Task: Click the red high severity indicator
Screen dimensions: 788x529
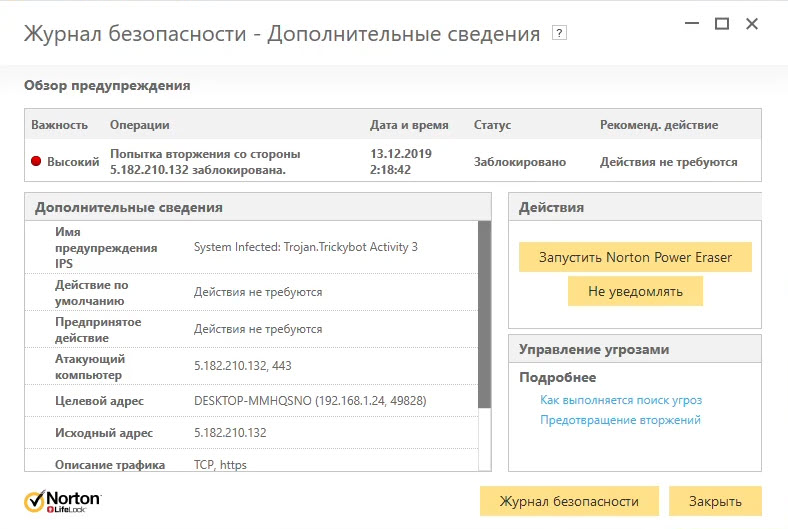Action: (x=37, y=162)
